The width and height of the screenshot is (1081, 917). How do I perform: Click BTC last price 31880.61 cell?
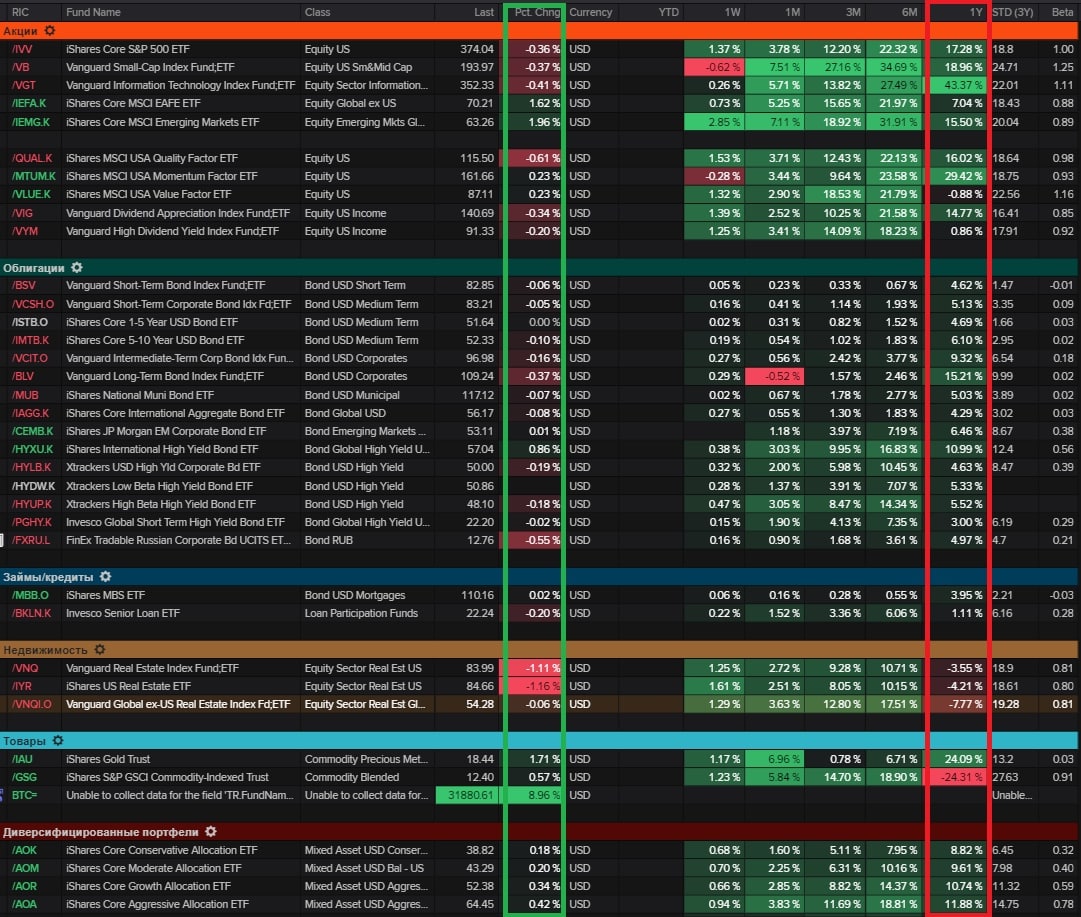tap(469, 795)
